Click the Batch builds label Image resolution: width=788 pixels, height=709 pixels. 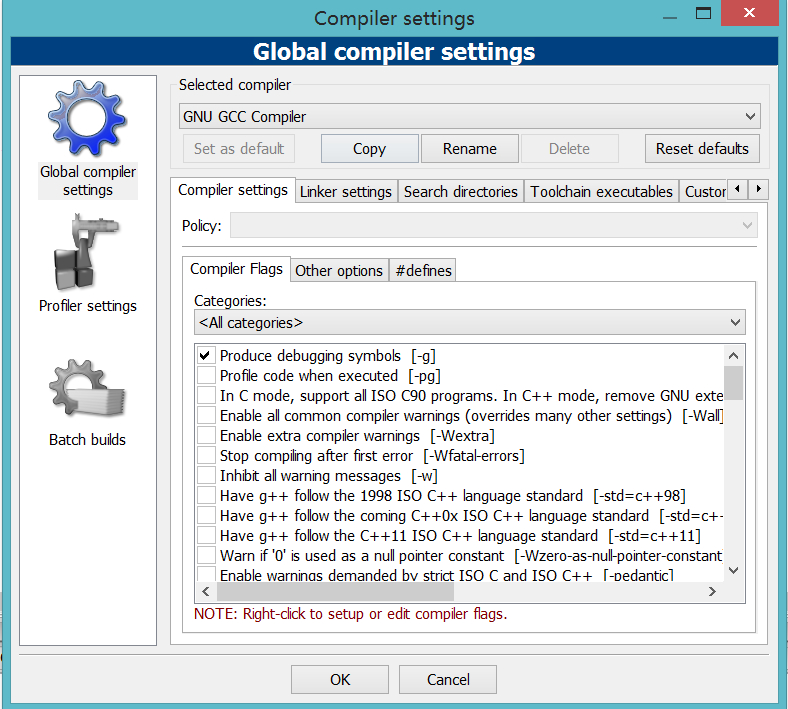tap(87, 440)
